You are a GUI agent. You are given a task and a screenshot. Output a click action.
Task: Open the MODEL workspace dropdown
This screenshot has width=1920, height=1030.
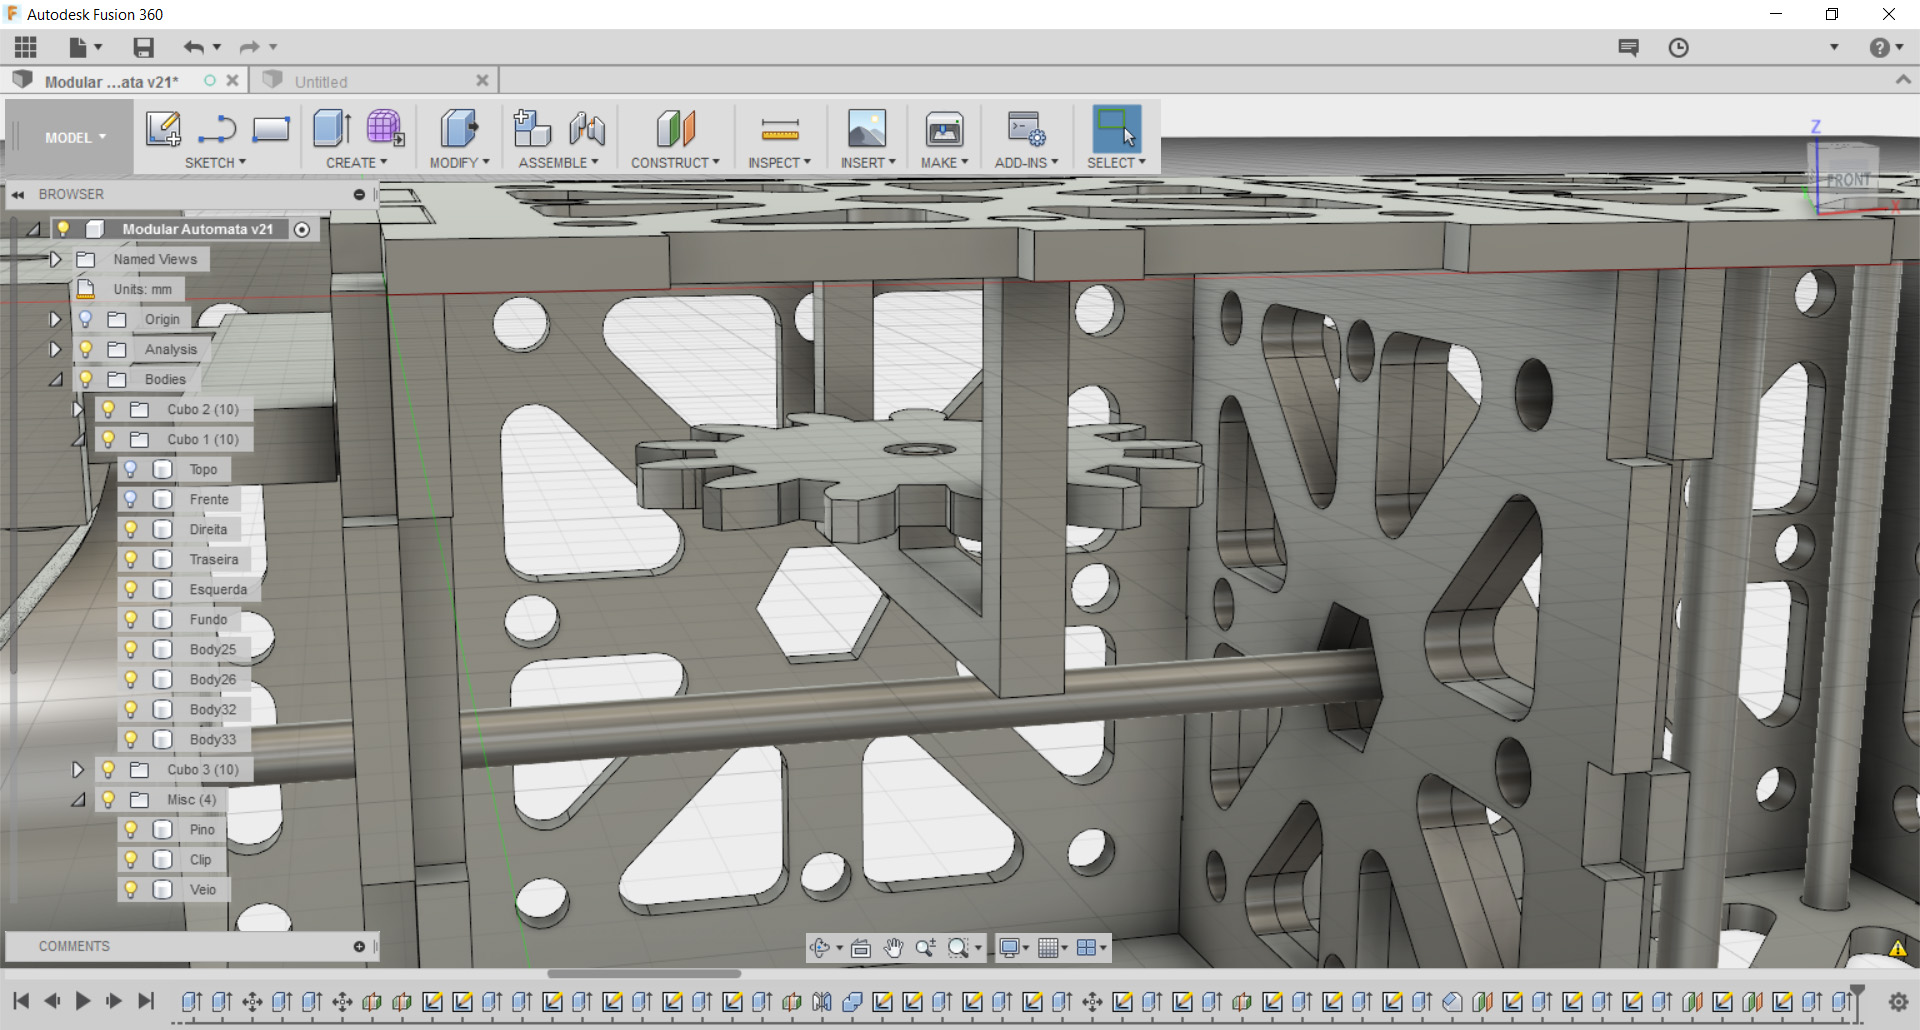(75, 138)
